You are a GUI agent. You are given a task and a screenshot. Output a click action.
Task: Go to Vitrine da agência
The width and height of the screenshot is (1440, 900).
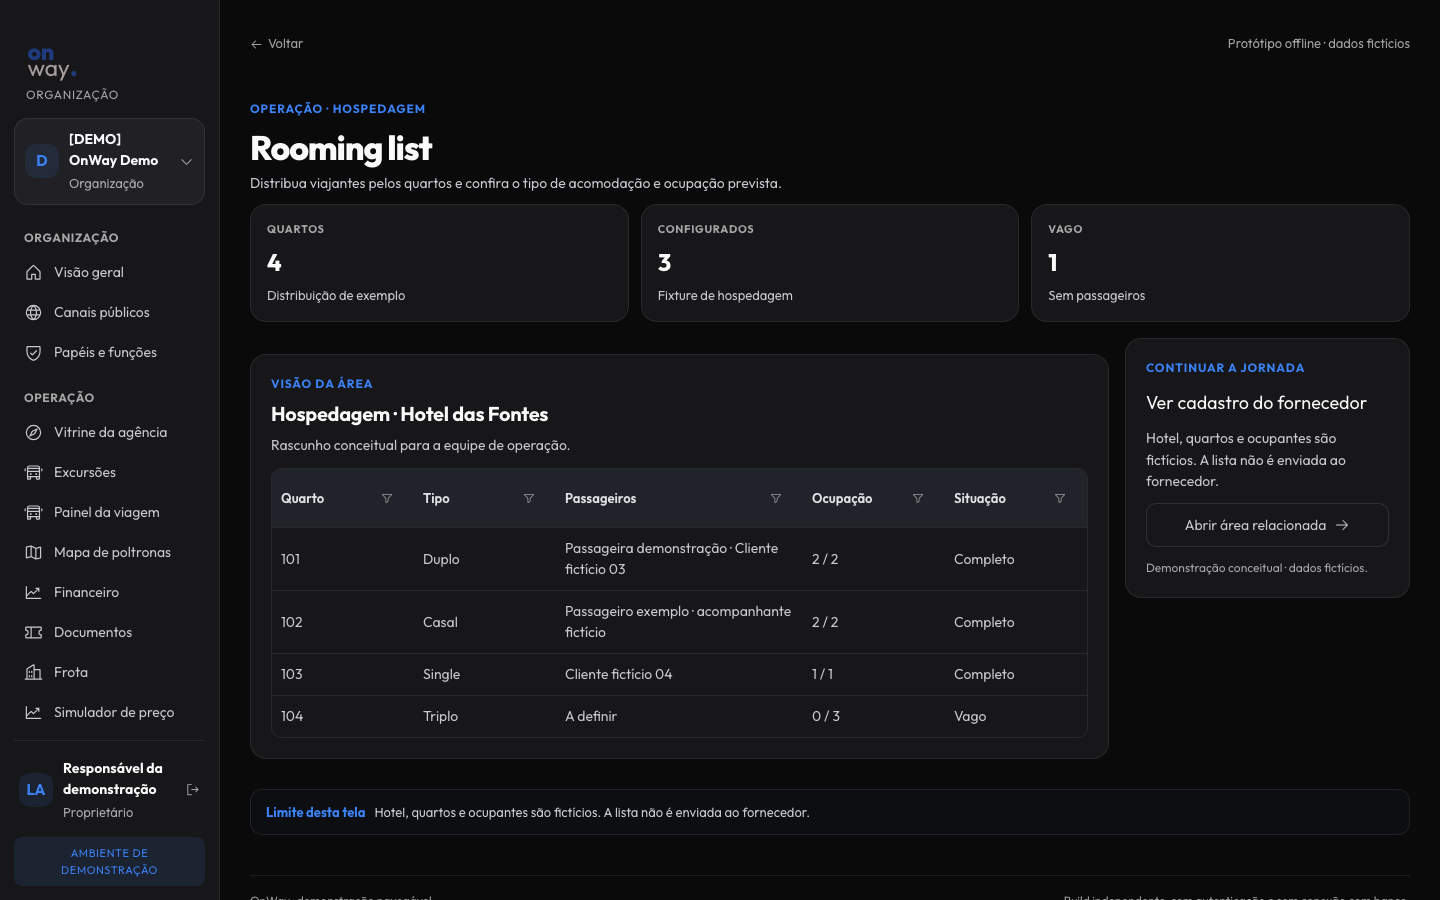point(109,432)
